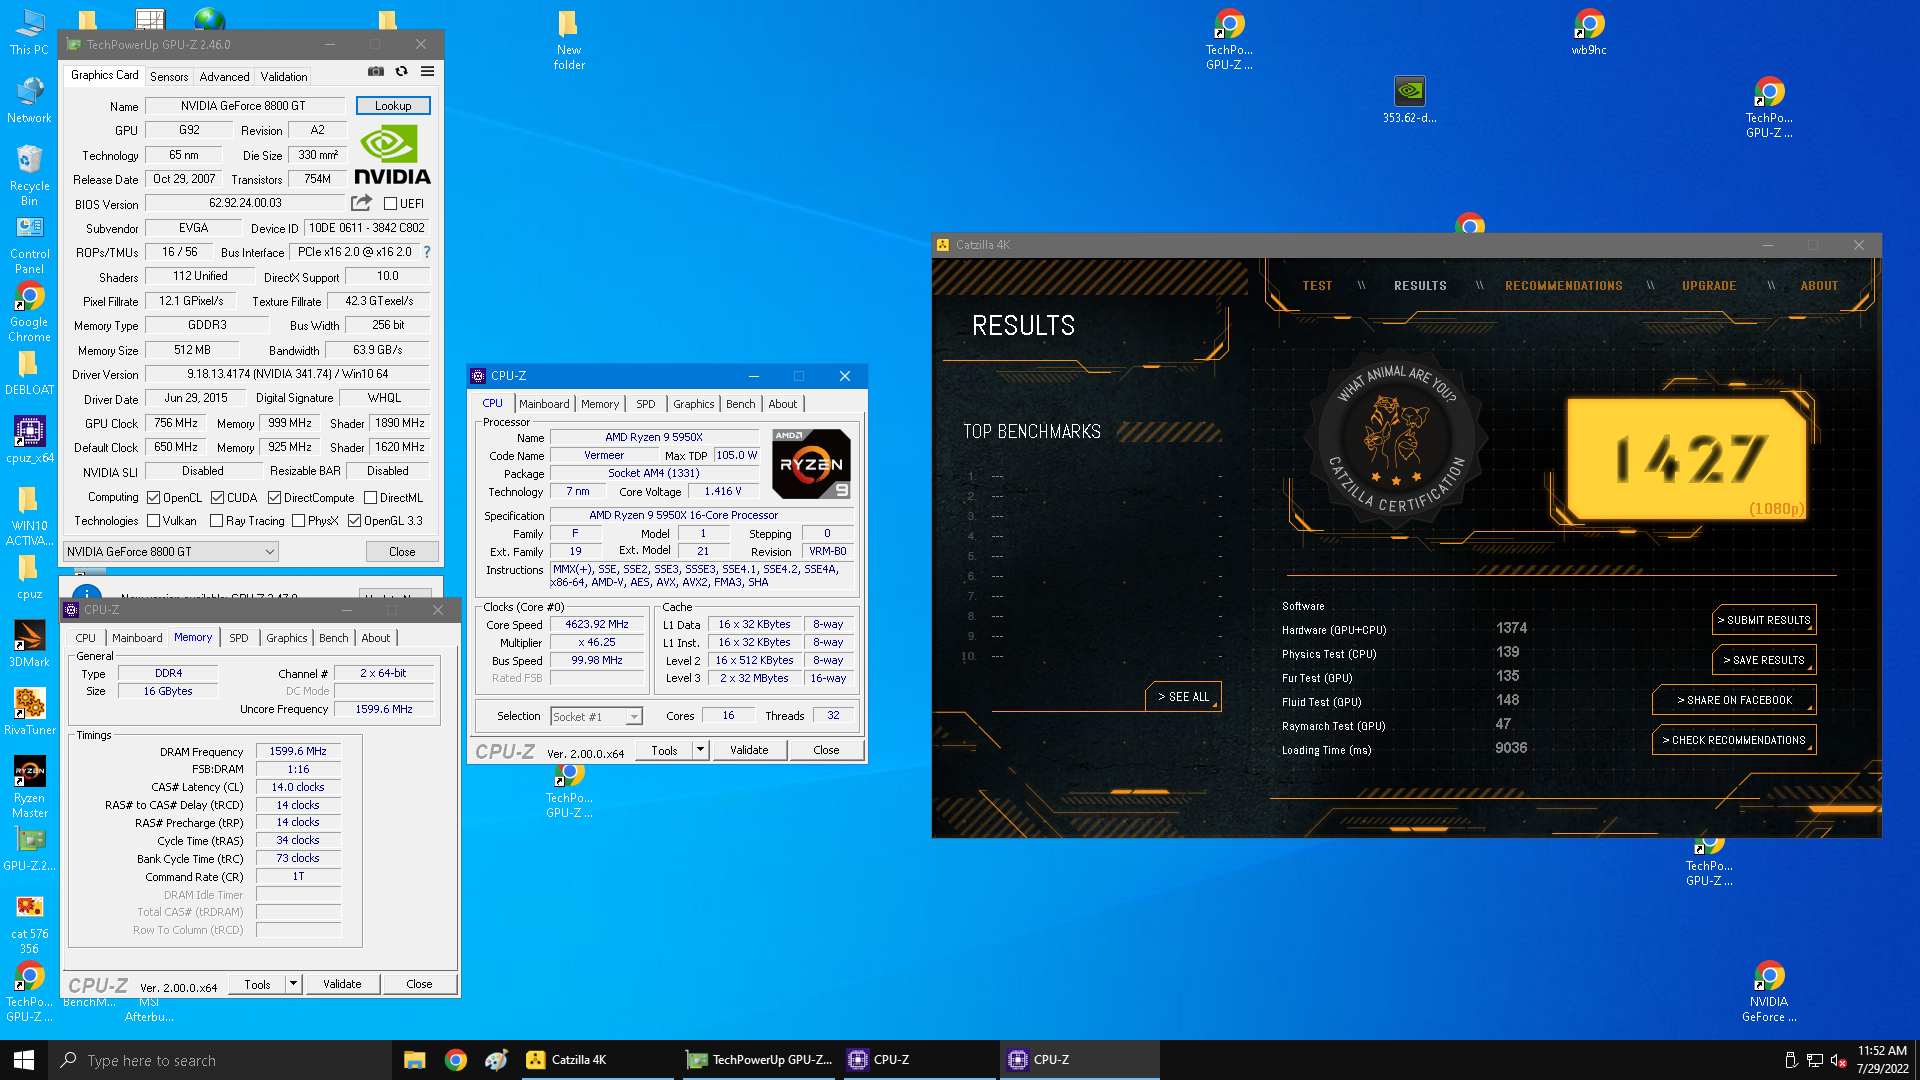Toggle the CUDA checkbox
The height and width of the screenshot is (1080, 1920).
pyautogui.click(x=217, y=498)
